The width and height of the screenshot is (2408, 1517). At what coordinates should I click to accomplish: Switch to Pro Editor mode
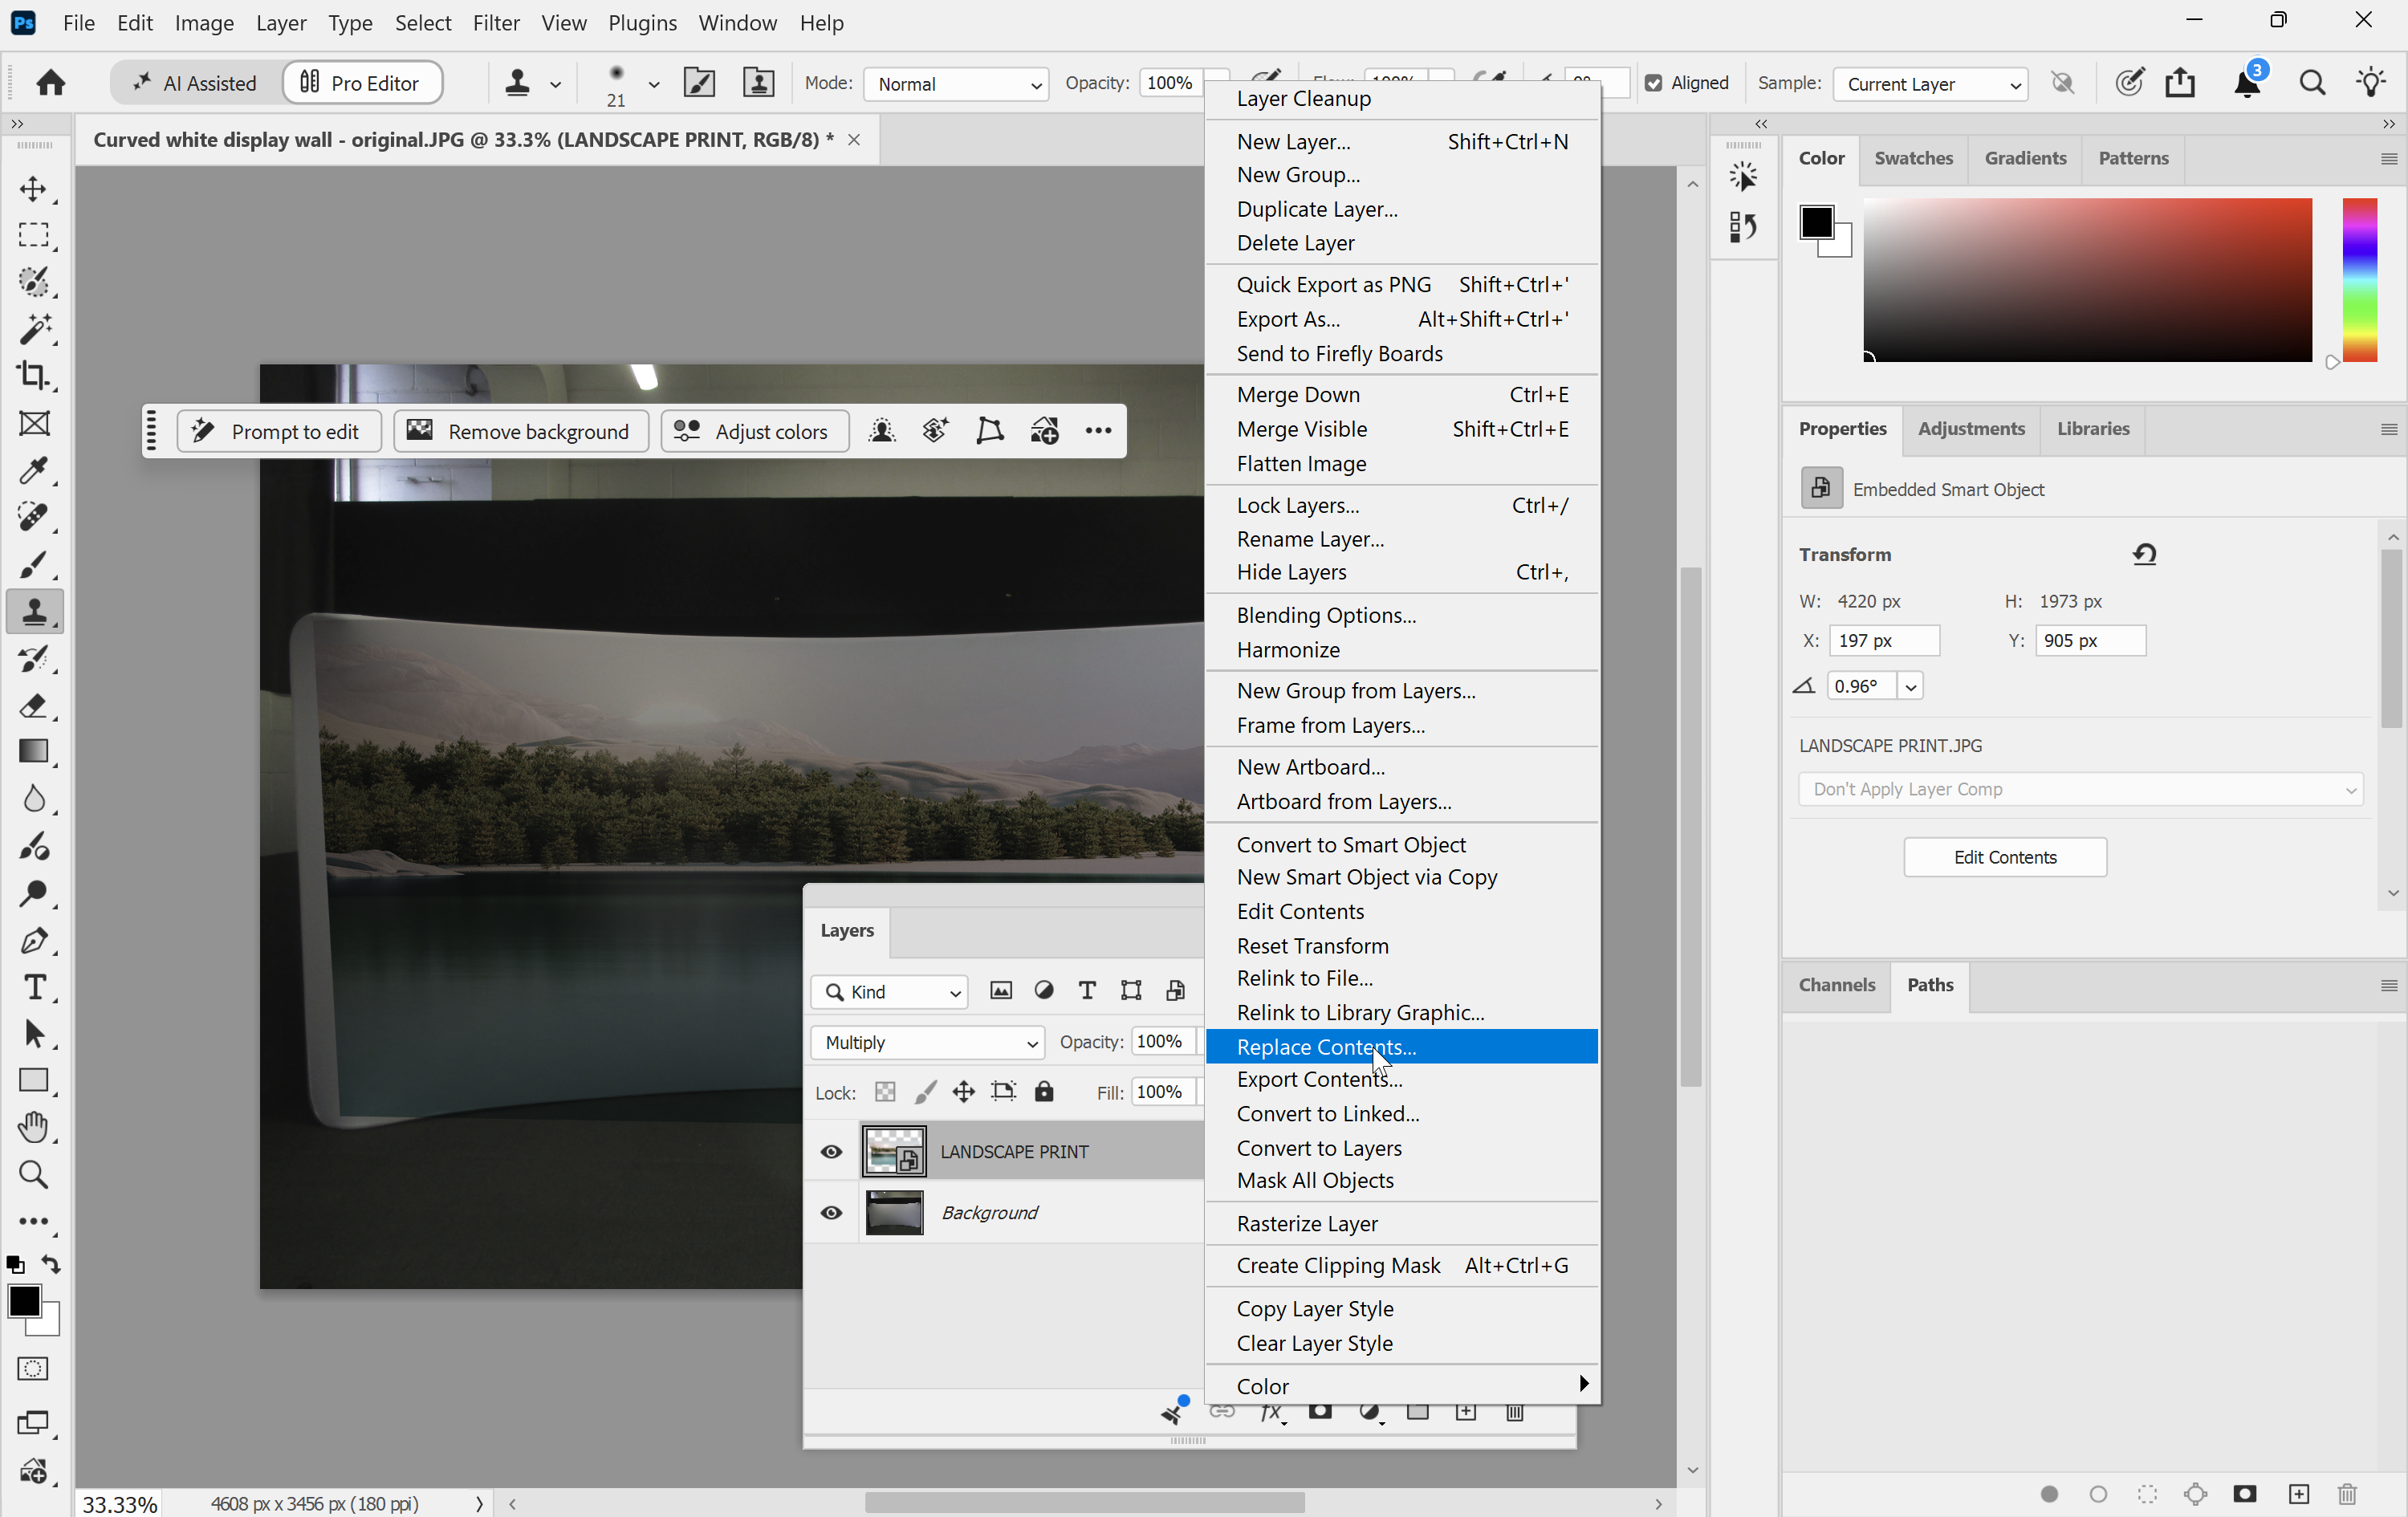[361, 83]
